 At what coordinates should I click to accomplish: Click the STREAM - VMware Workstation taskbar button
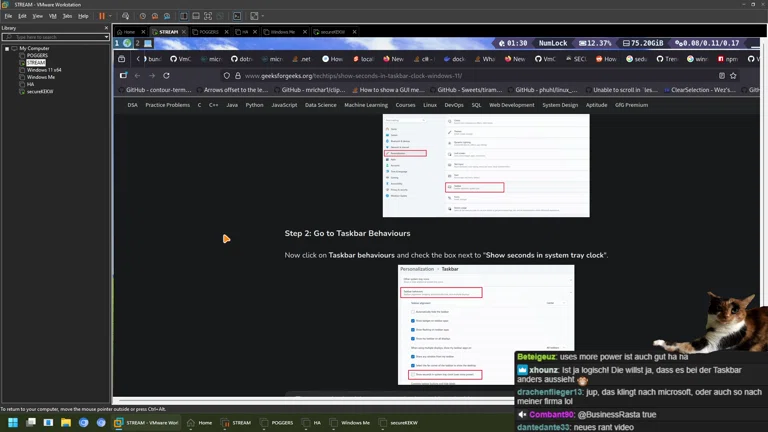[x=146, y=423]
